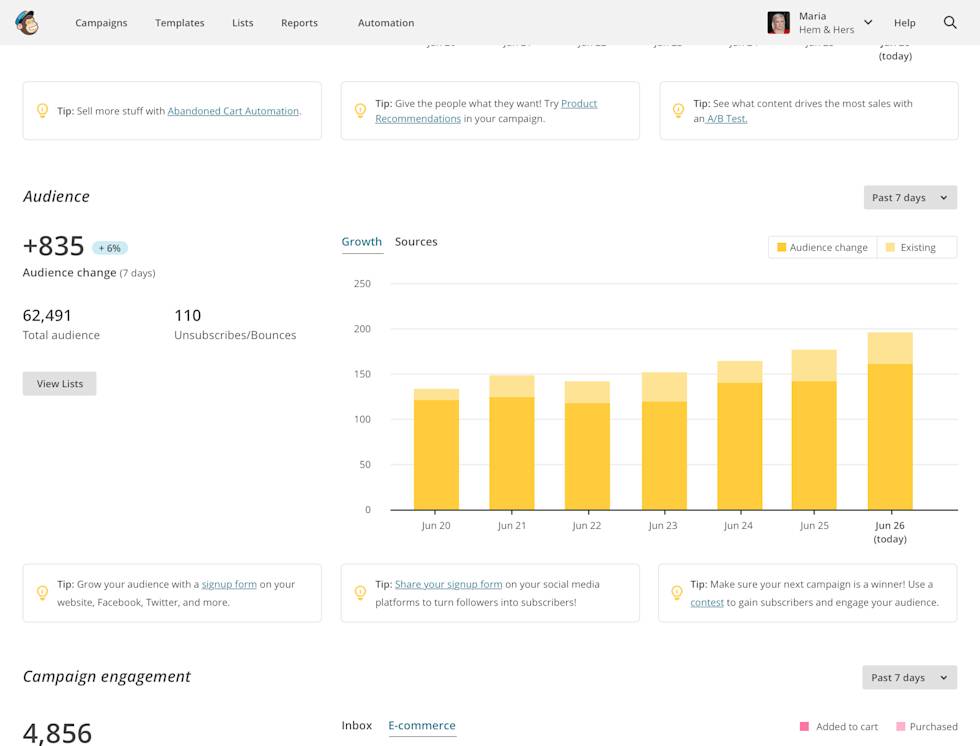This screenshot has width=980, height=746.
Task: Open the Abandoned Cart Automation link
Action: 233,111
